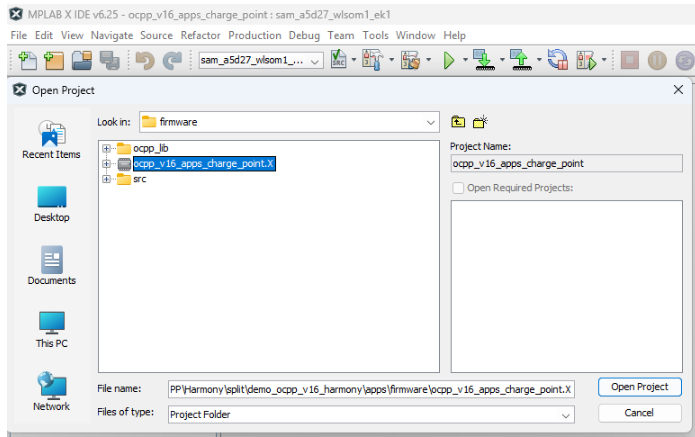Click the Cancel button

640,413
